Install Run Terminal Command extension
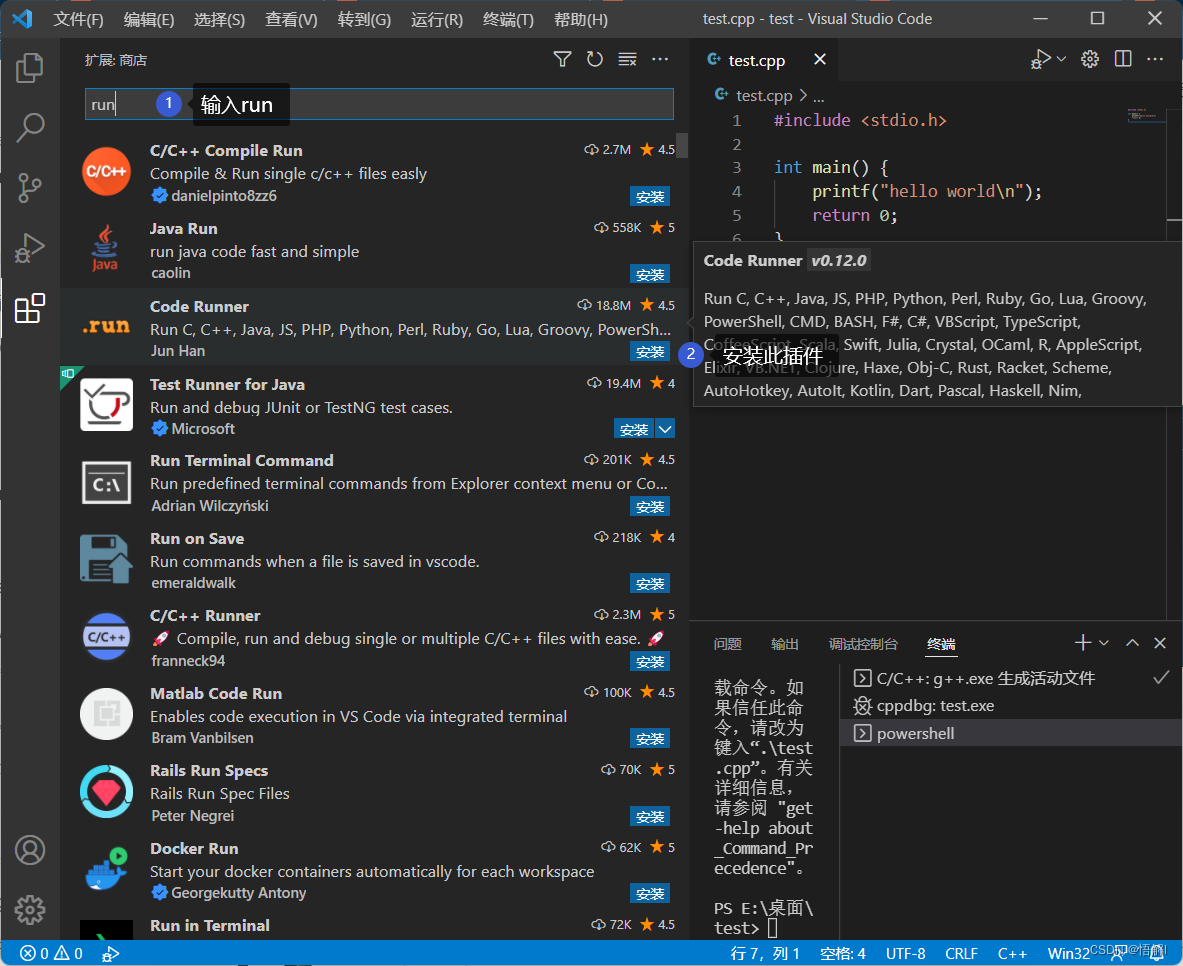 click(650, 506)
